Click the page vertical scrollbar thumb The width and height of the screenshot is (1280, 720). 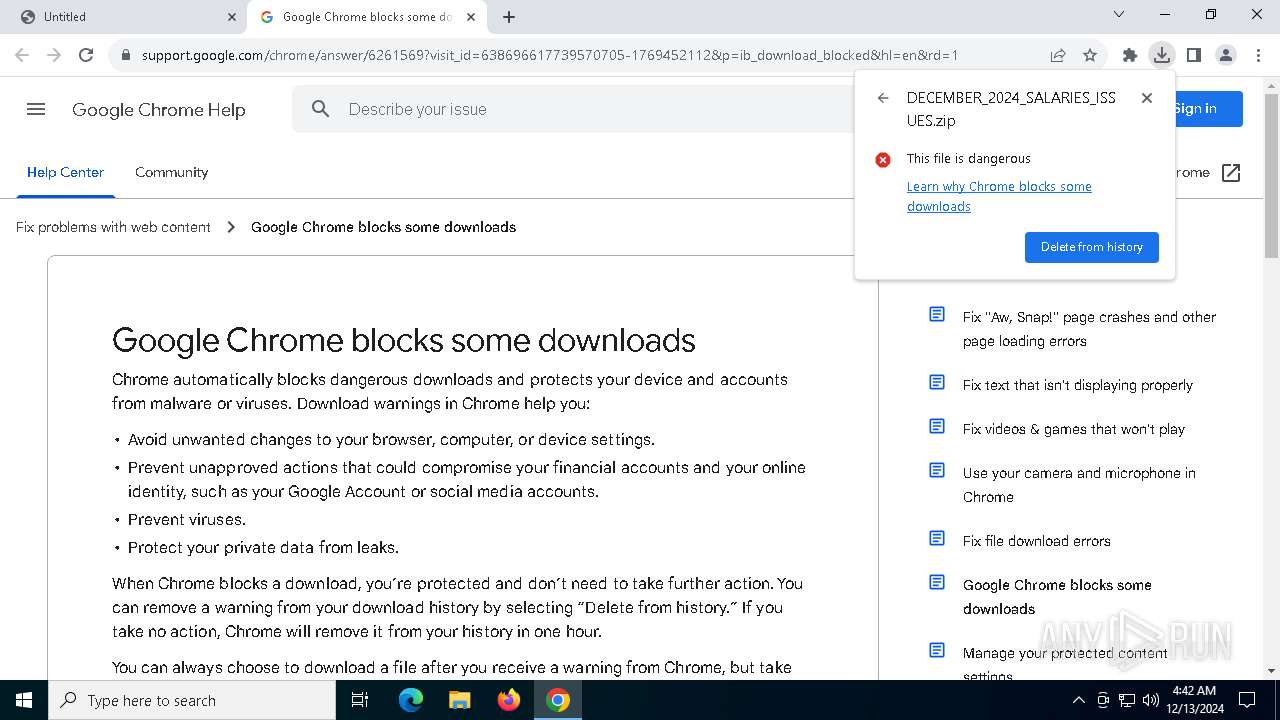click(1271, 175)
